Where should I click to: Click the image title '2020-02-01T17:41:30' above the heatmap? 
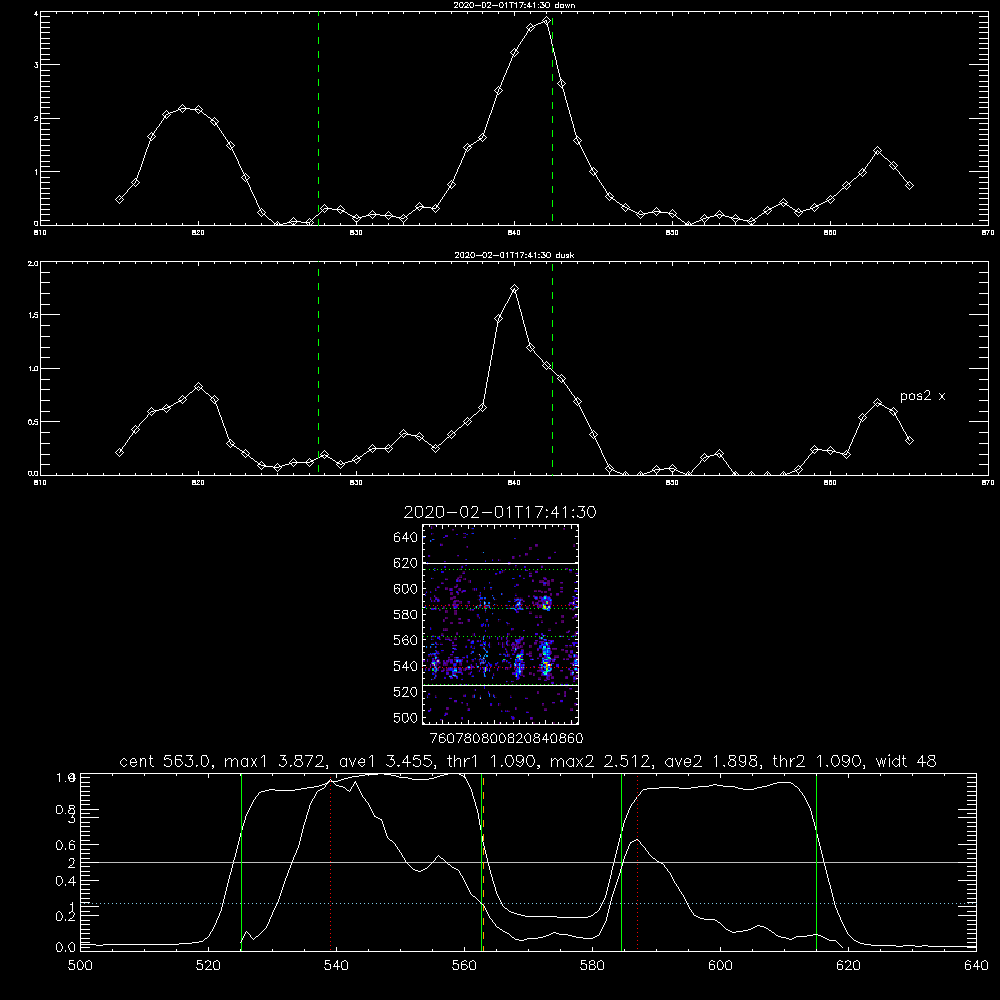click(x=500, y=512)
